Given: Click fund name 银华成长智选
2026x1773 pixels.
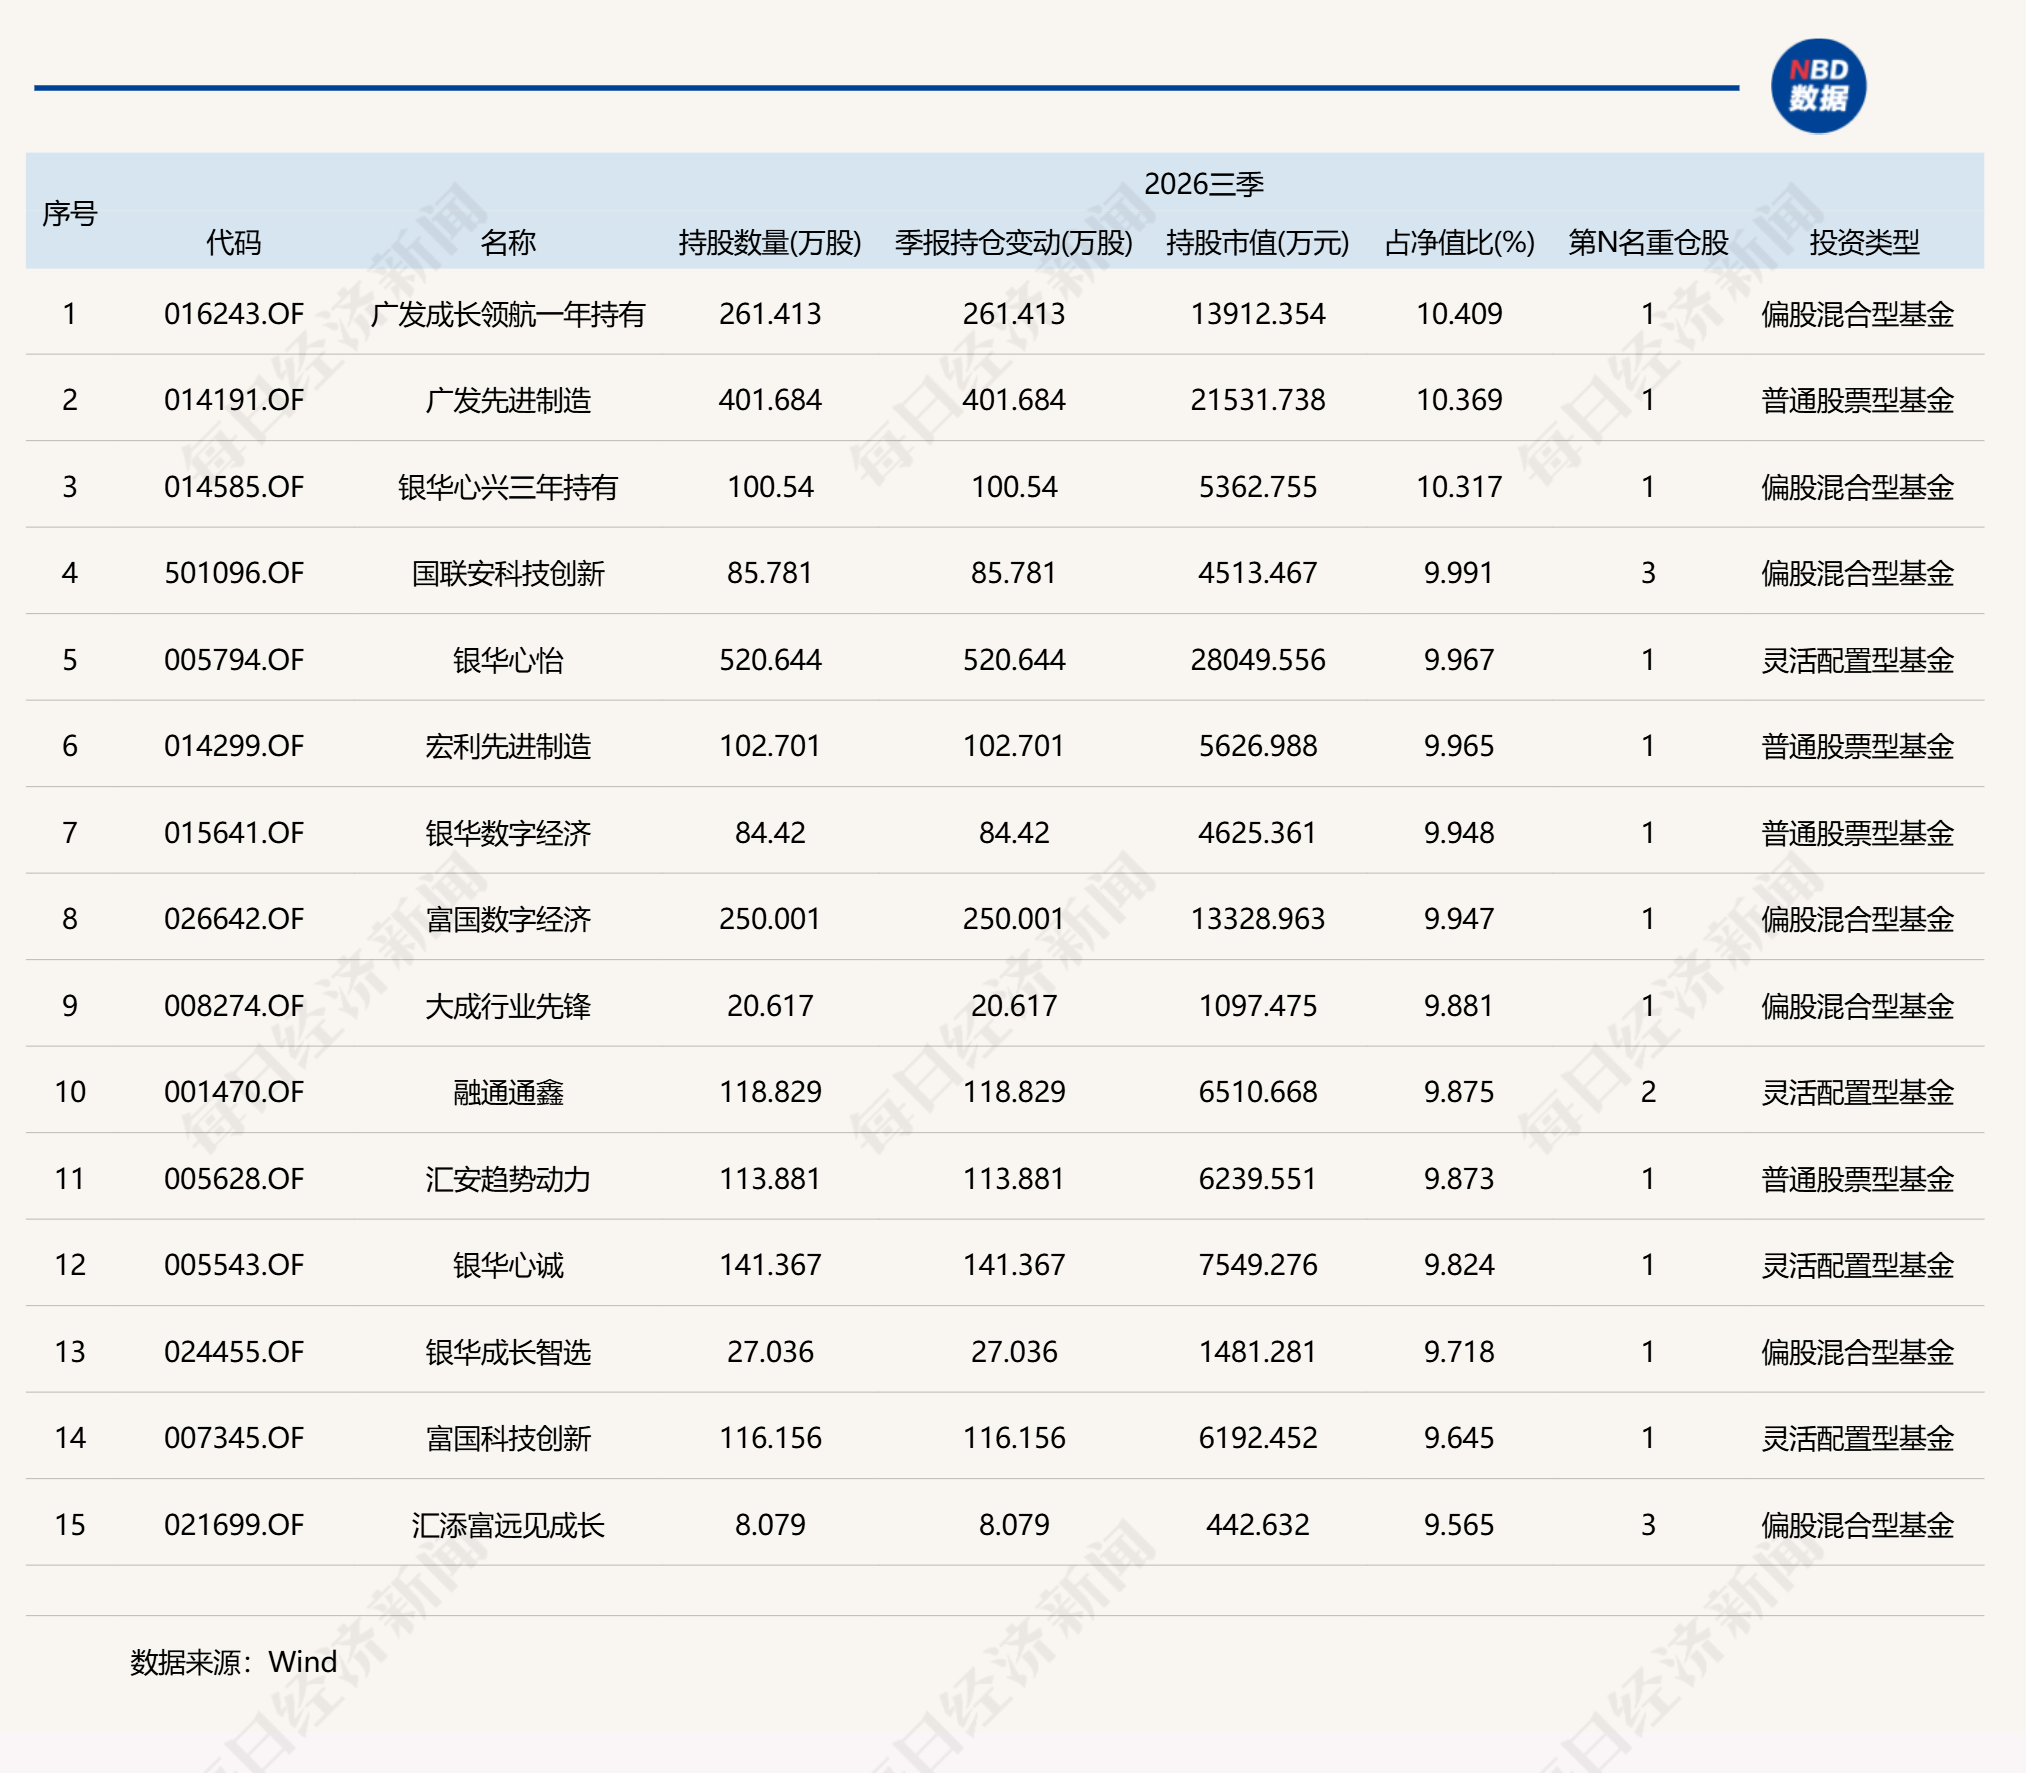Looking at the screenshot, I should point(508,1353).
